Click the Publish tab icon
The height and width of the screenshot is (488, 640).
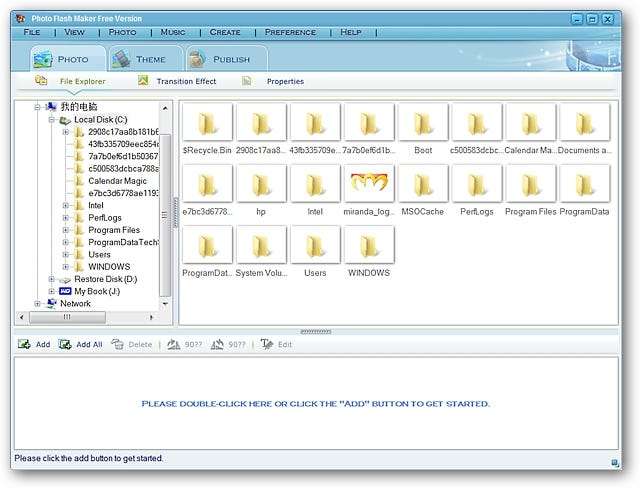[x=198, y=59]
